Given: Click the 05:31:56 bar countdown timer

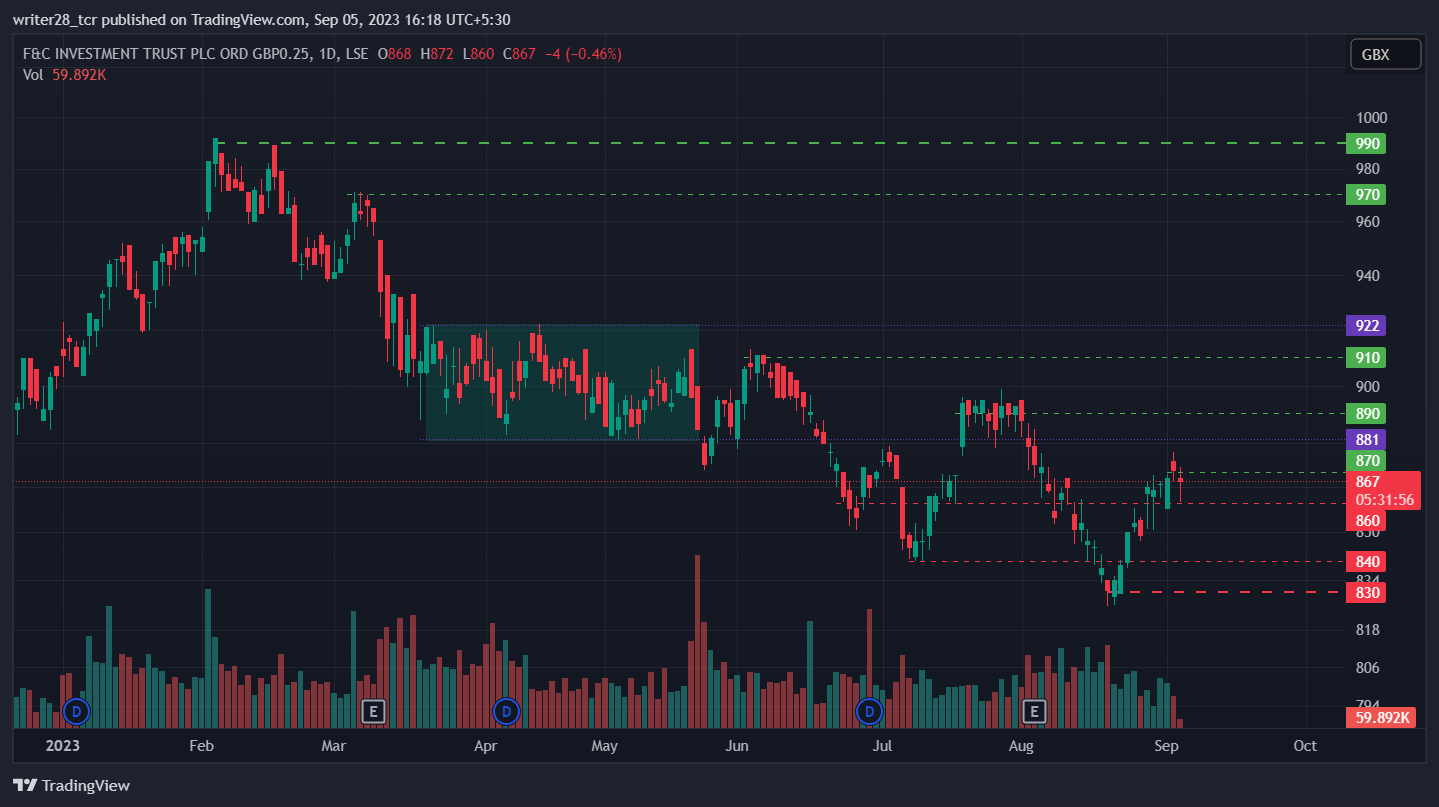Looking at the screenshot, I should point(1384,500).
